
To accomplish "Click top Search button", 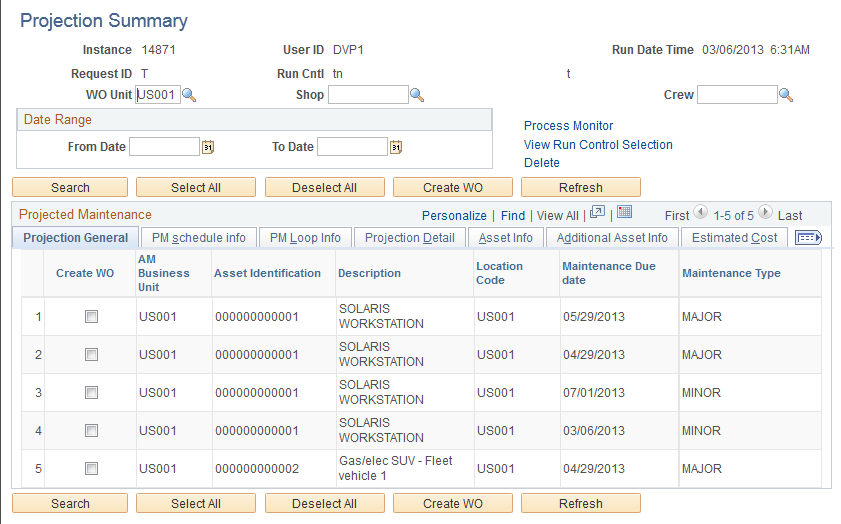I will point(70,188).
